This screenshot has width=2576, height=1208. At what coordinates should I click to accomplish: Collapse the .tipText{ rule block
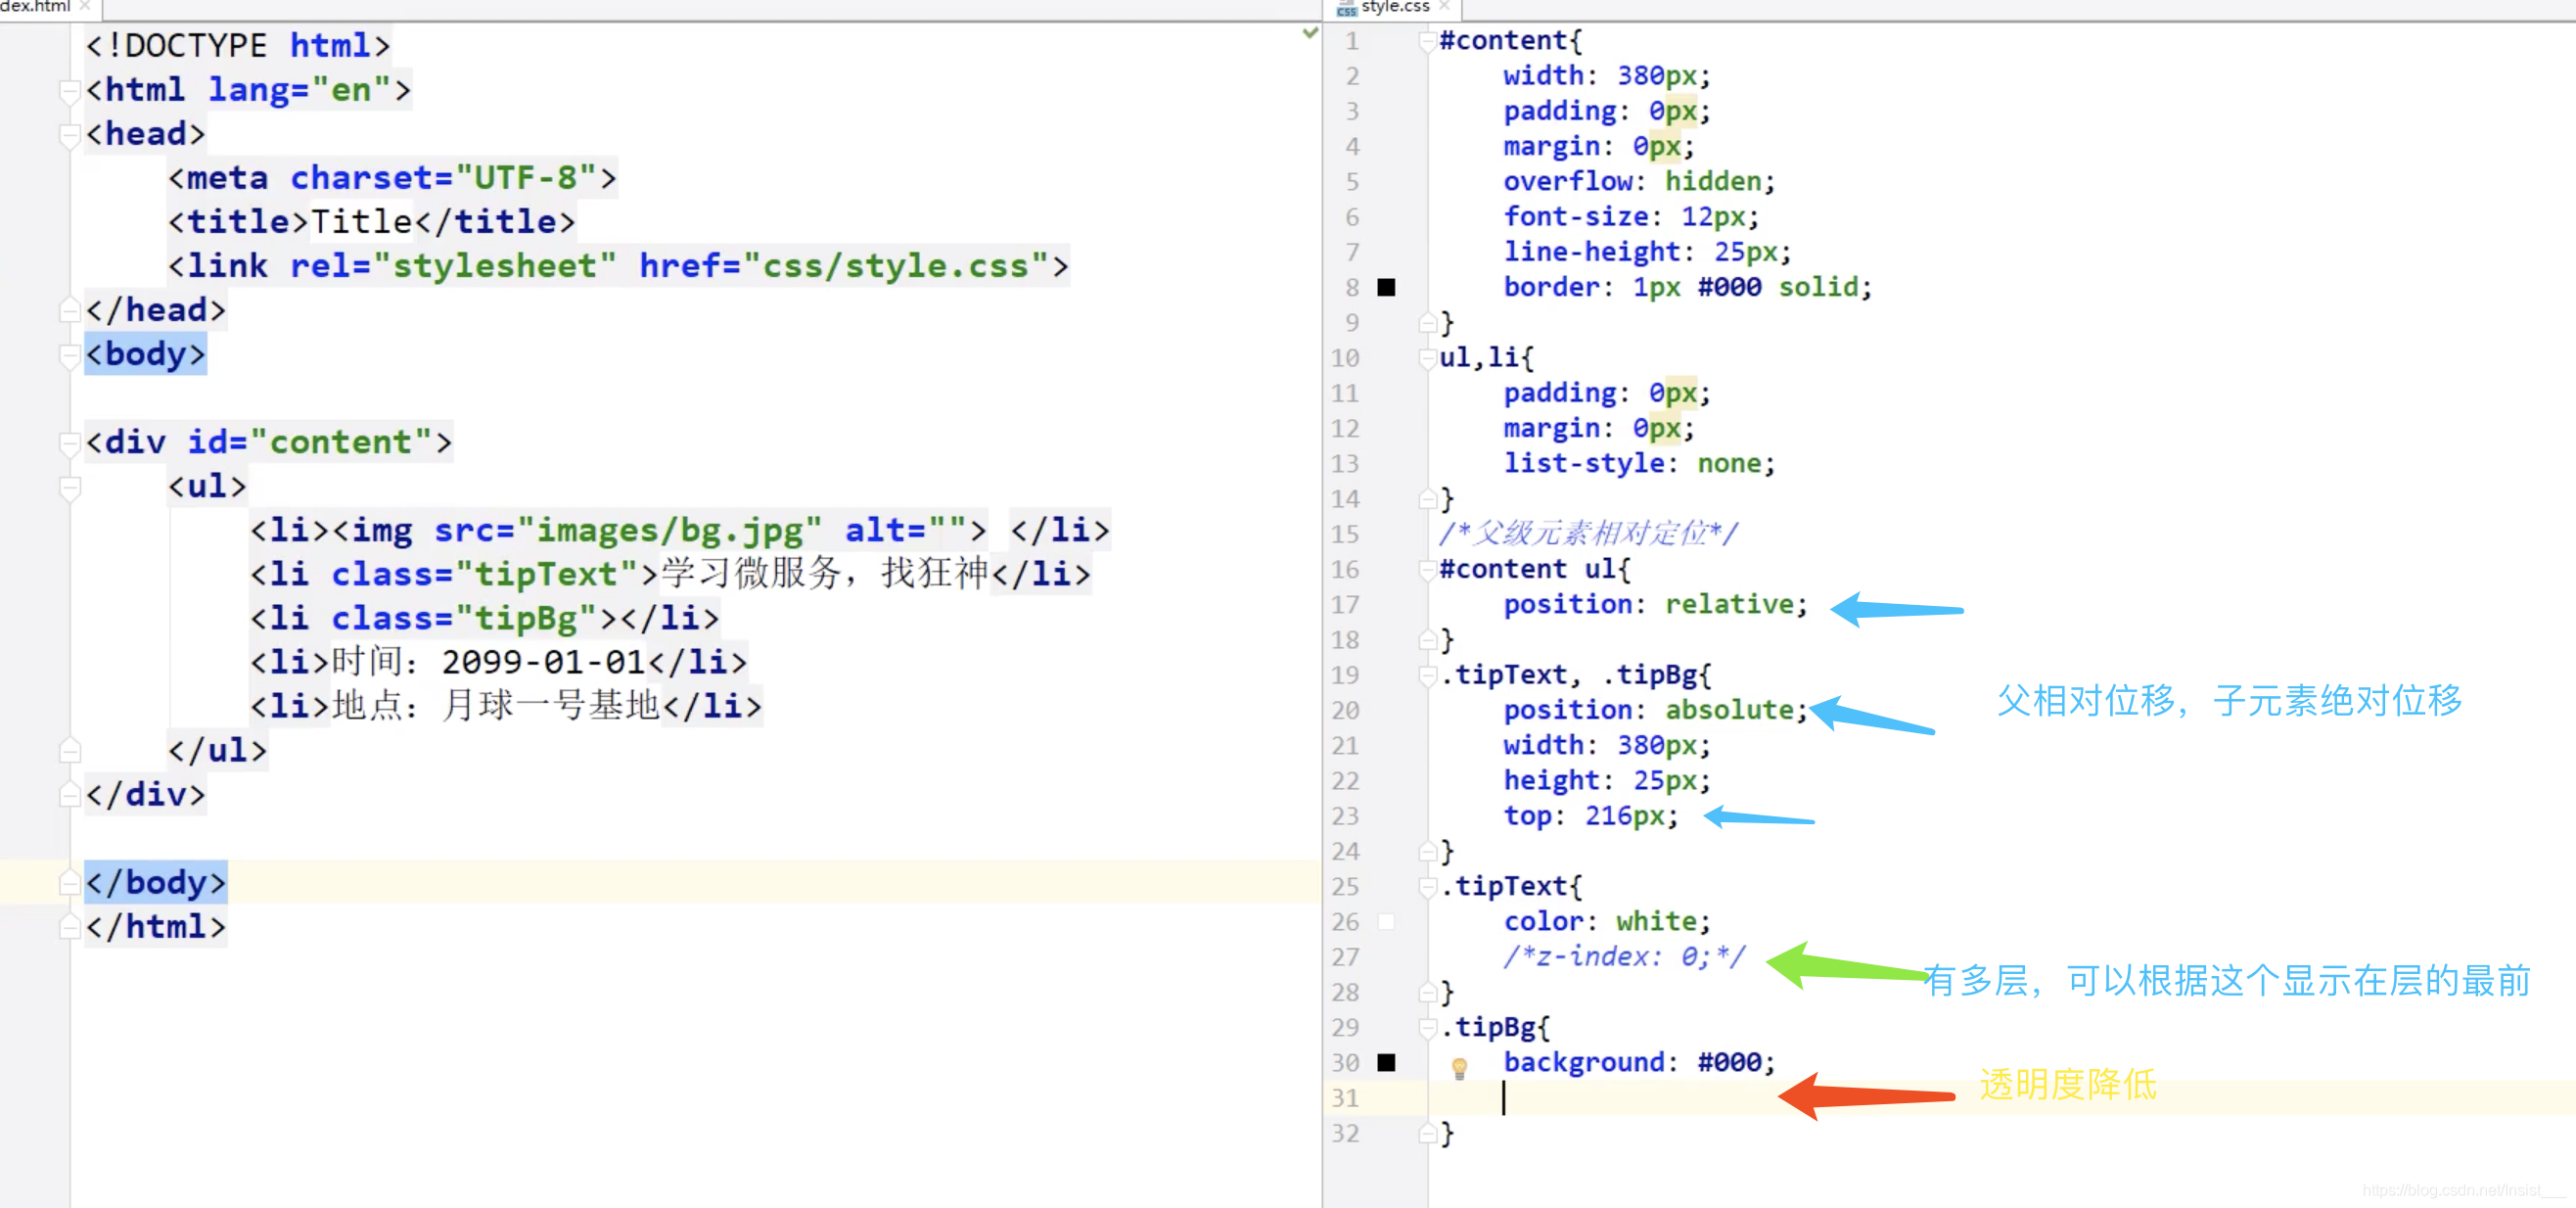click(x=1428, y=886)
